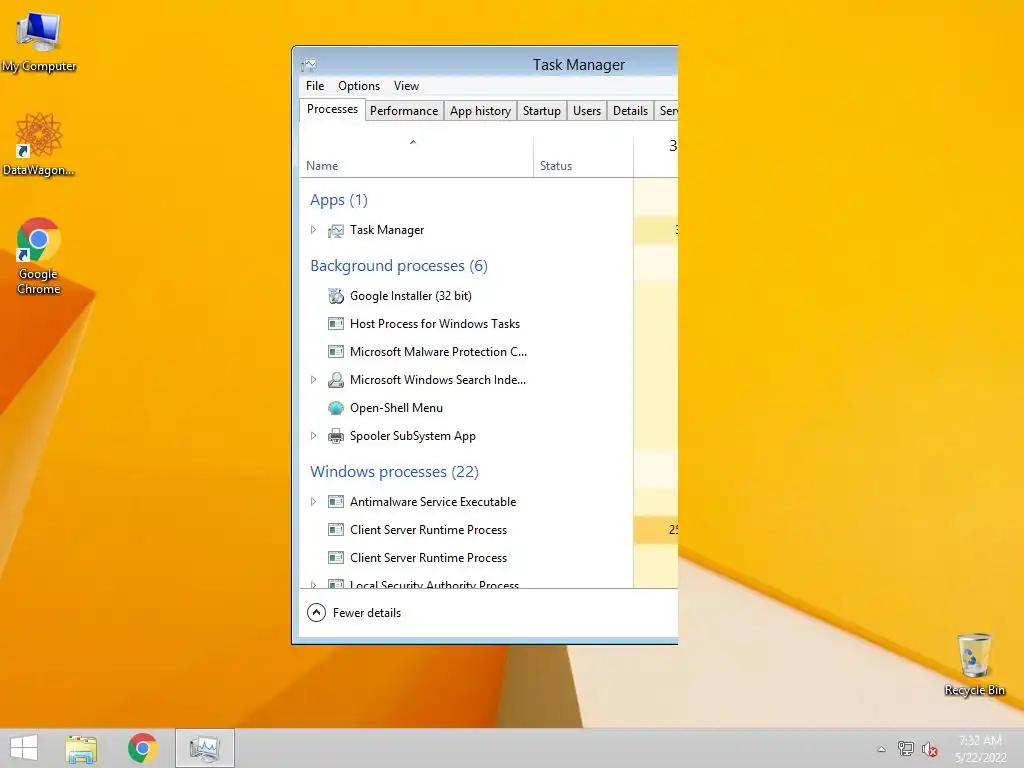Viewport: 1024px width, 768px height.
Task: Click the Spooler SubSystem App printer icon
Action: 336,436
